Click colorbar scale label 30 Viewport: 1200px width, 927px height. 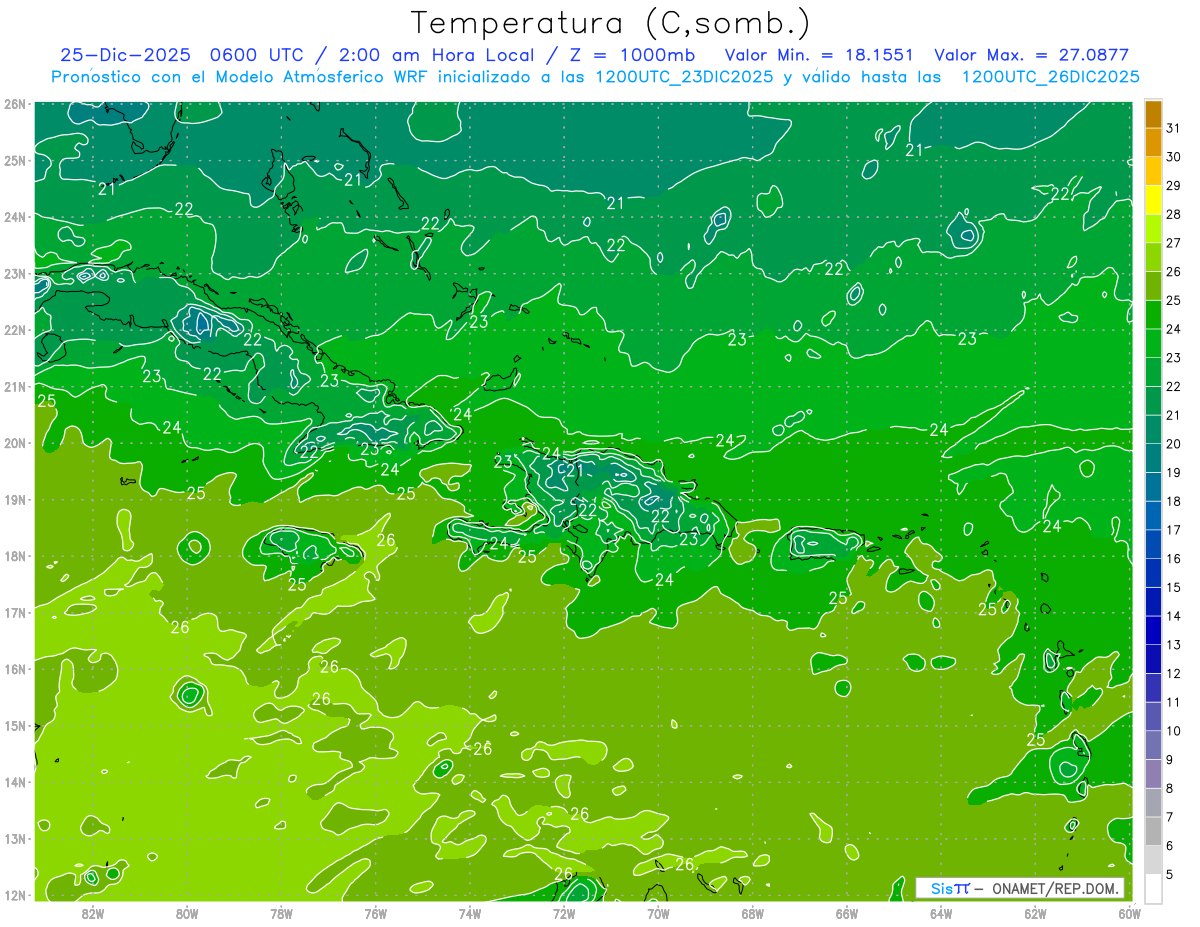click(x=1173, y=157)
